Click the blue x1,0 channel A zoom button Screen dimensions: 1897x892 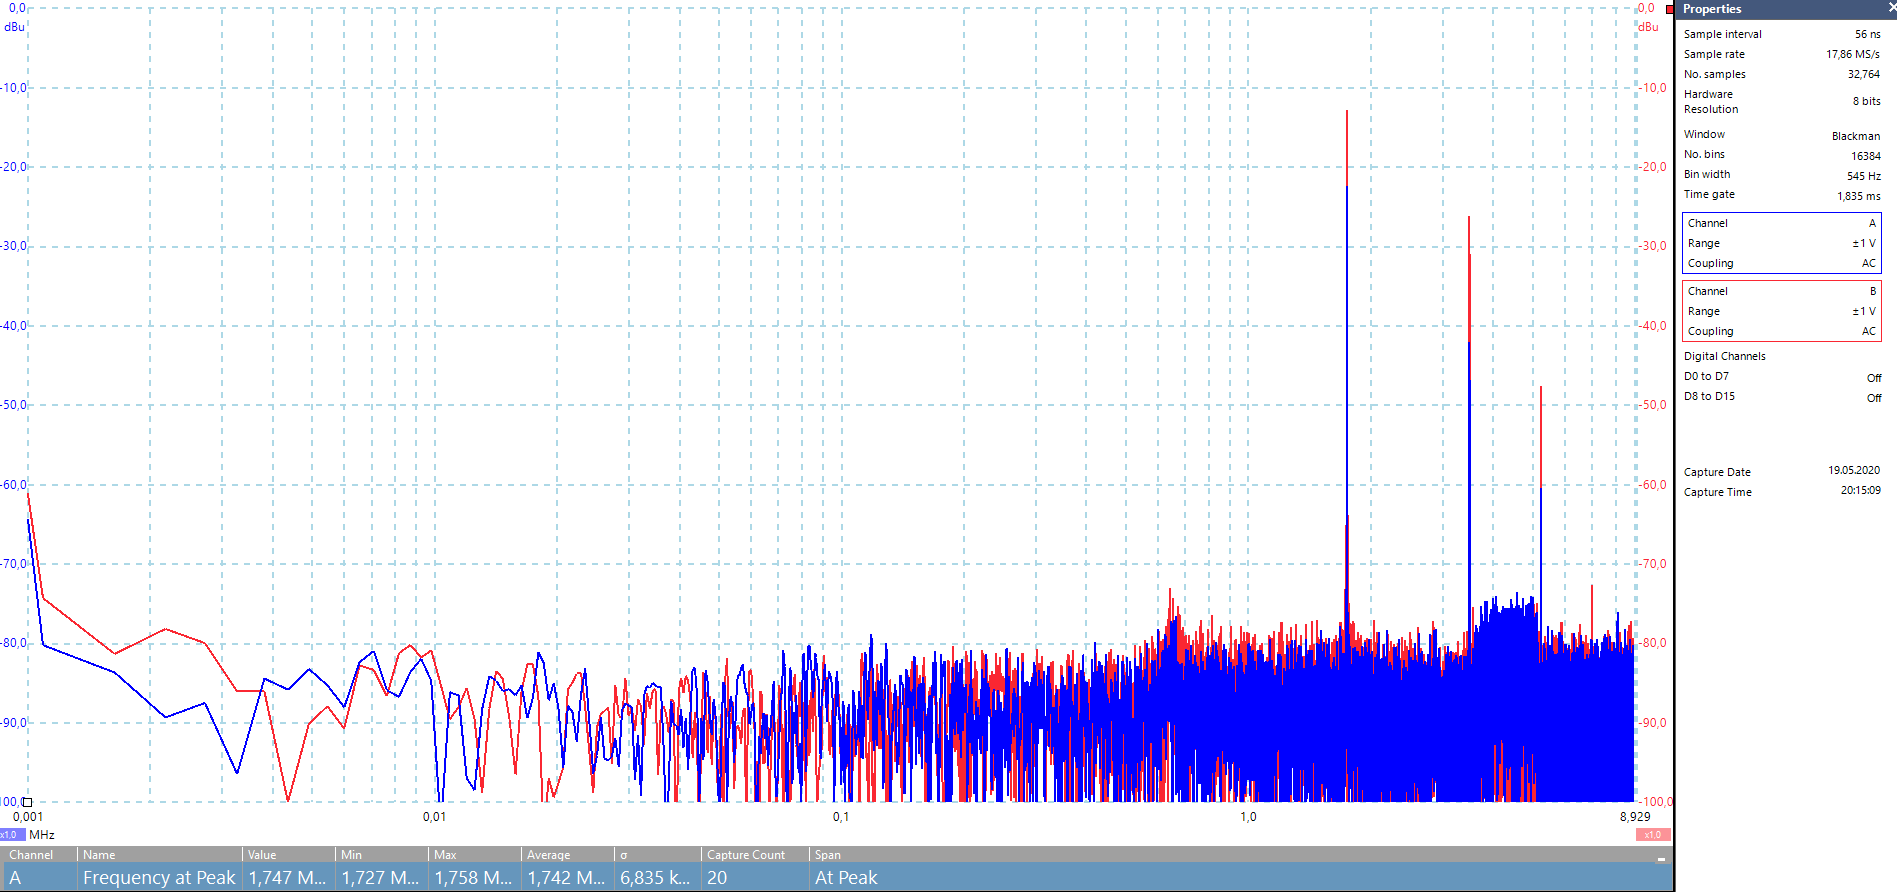(x=12, y=835)
